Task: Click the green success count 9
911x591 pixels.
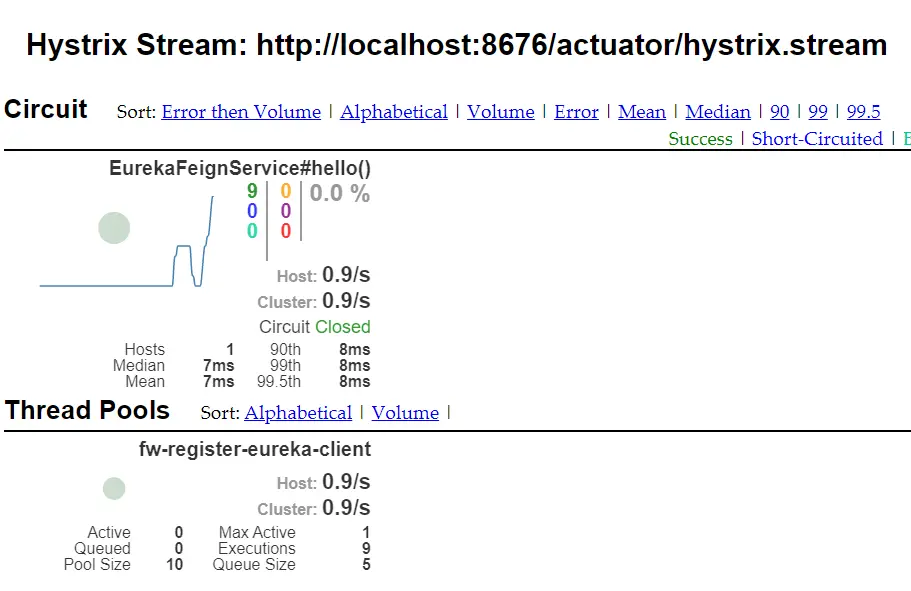Action: 252,192
